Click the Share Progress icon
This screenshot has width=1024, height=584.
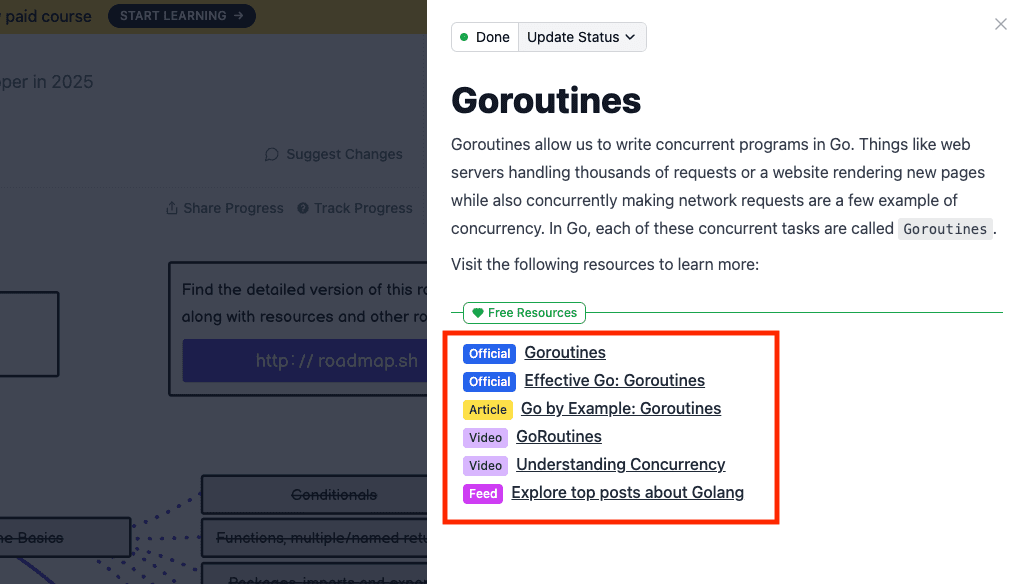tap(172, 208)
